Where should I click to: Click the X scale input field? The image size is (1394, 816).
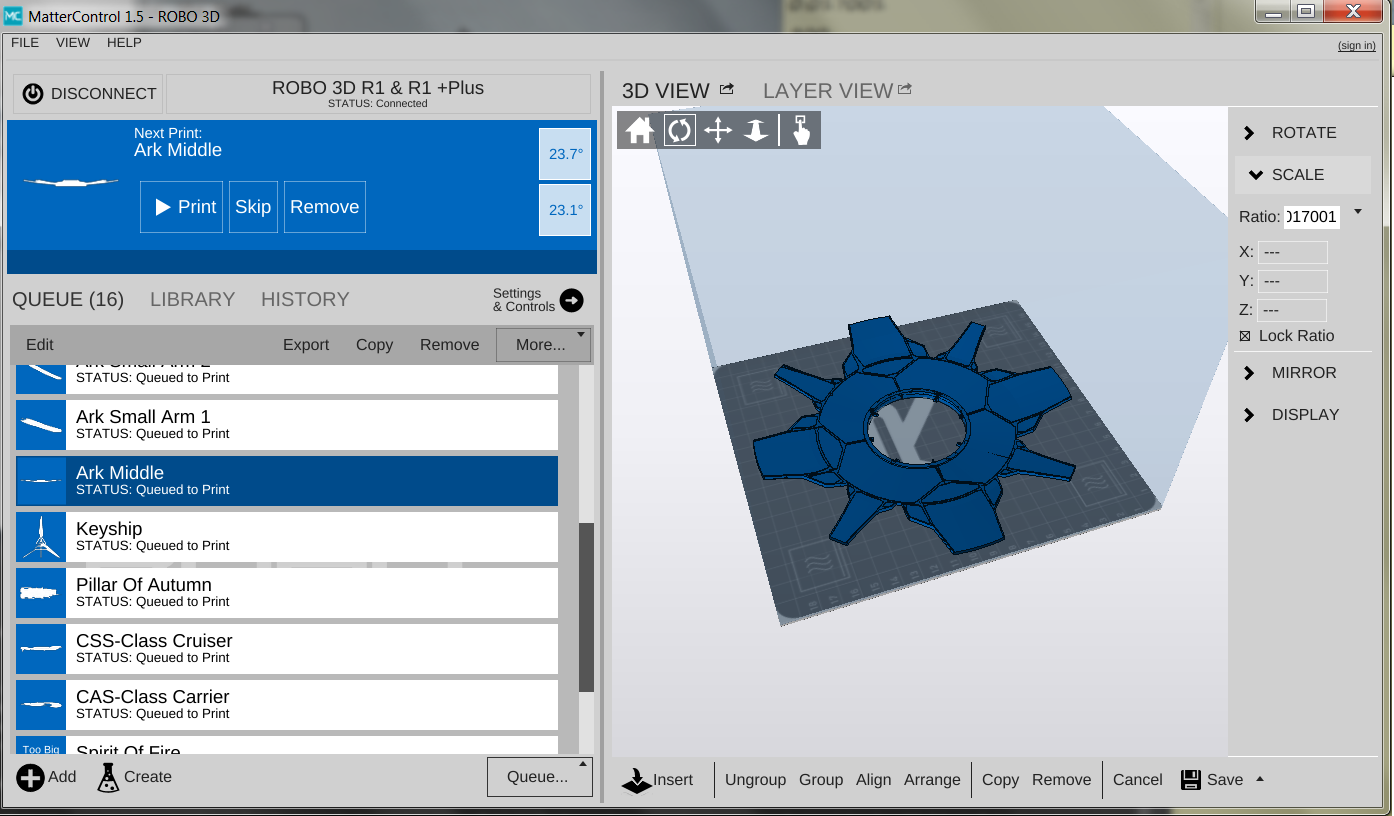coord(1293,252)
